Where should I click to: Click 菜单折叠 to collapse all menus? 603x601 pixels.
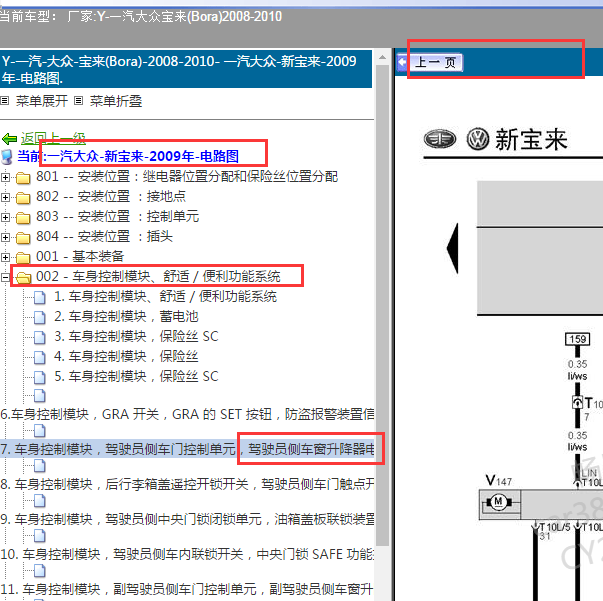click(116, 101)
